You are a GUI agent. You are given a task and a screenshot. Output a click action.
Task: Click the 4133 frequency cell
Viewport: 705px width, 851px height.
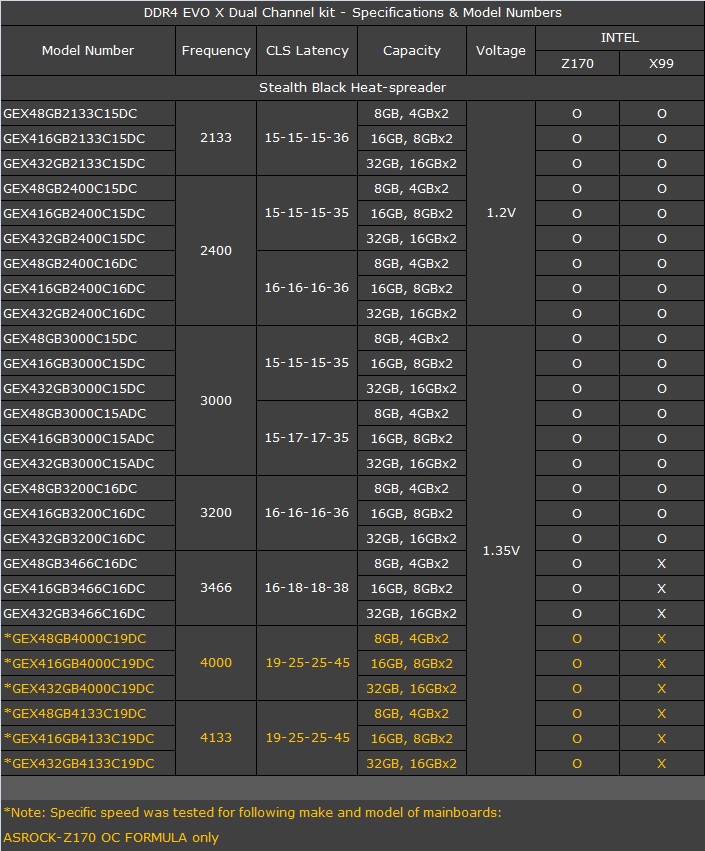click(216, 738)
